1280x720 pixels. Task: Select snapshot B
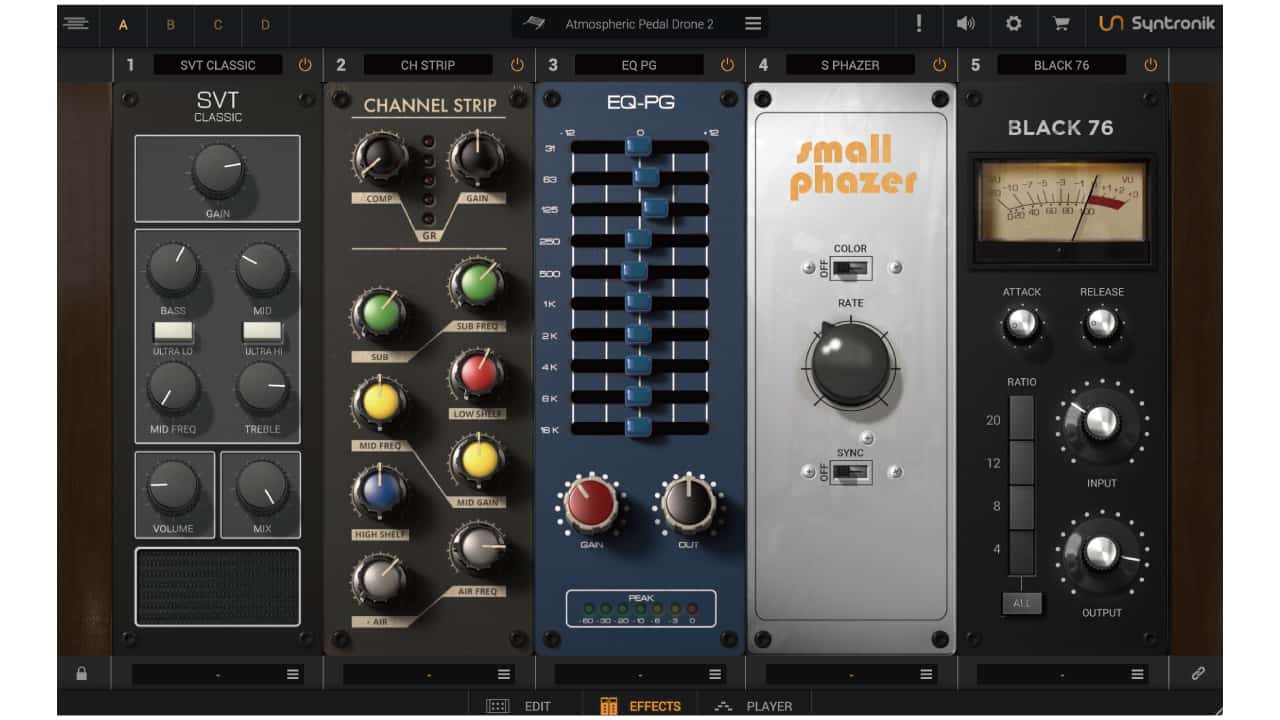170,23
